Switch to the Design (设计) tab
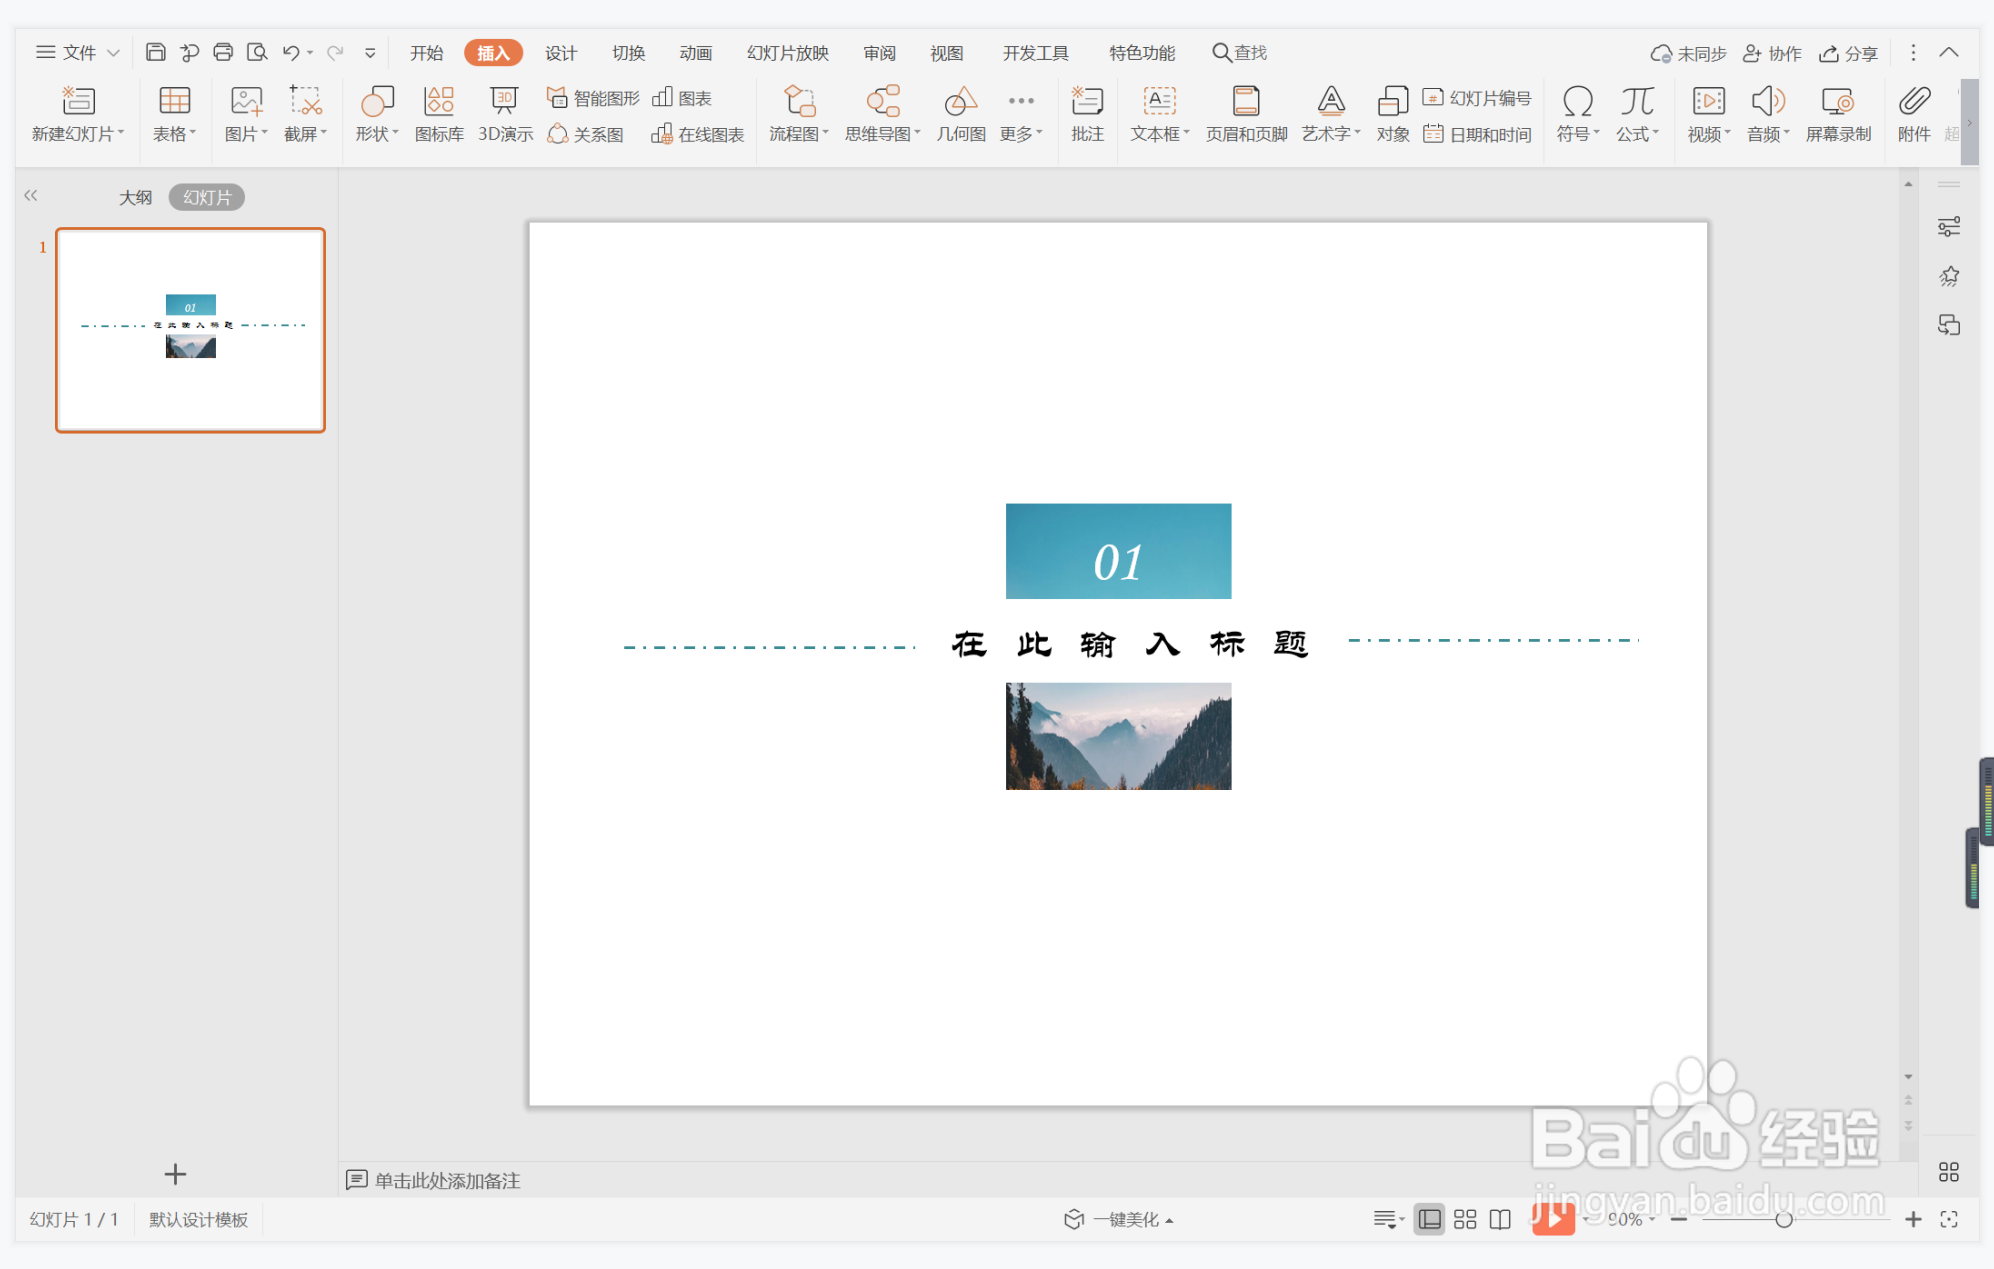This screenshot has height=1269, width=1994. (x=561, y=53)
